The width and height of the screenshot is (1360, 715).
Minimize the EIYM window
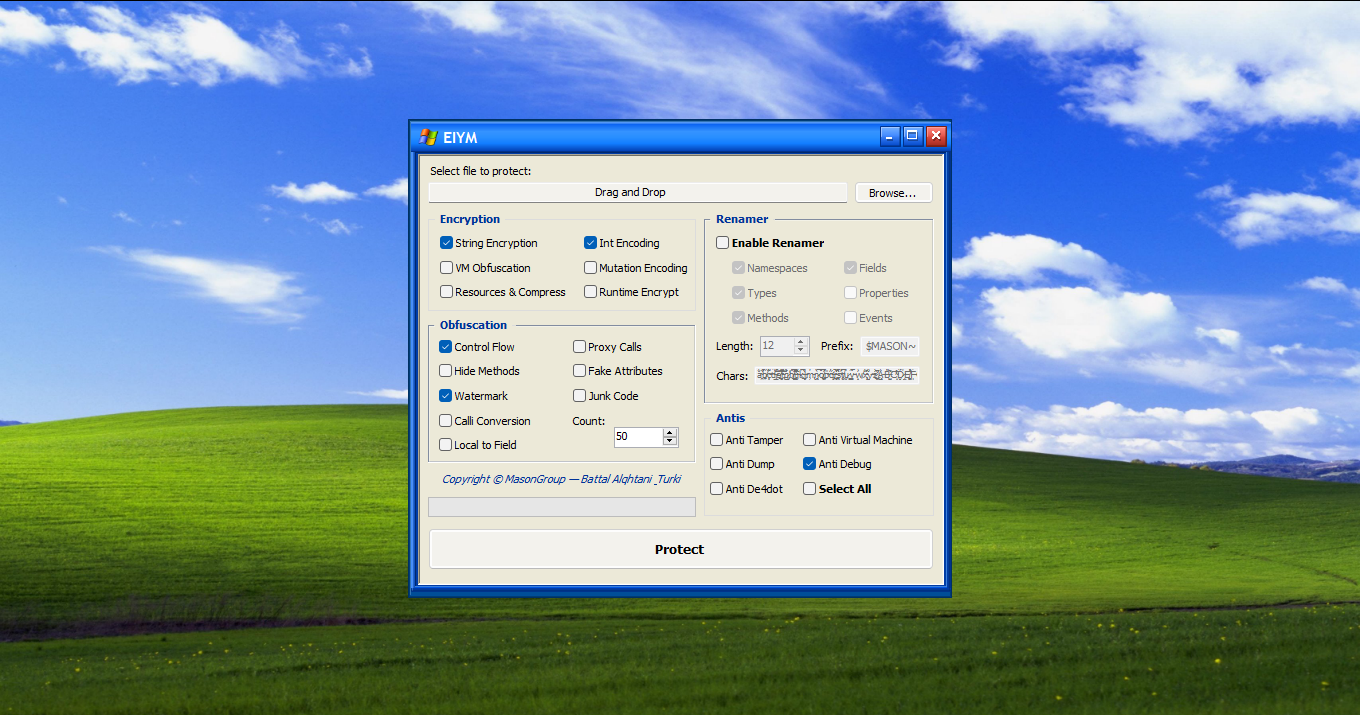coord(890,136)
